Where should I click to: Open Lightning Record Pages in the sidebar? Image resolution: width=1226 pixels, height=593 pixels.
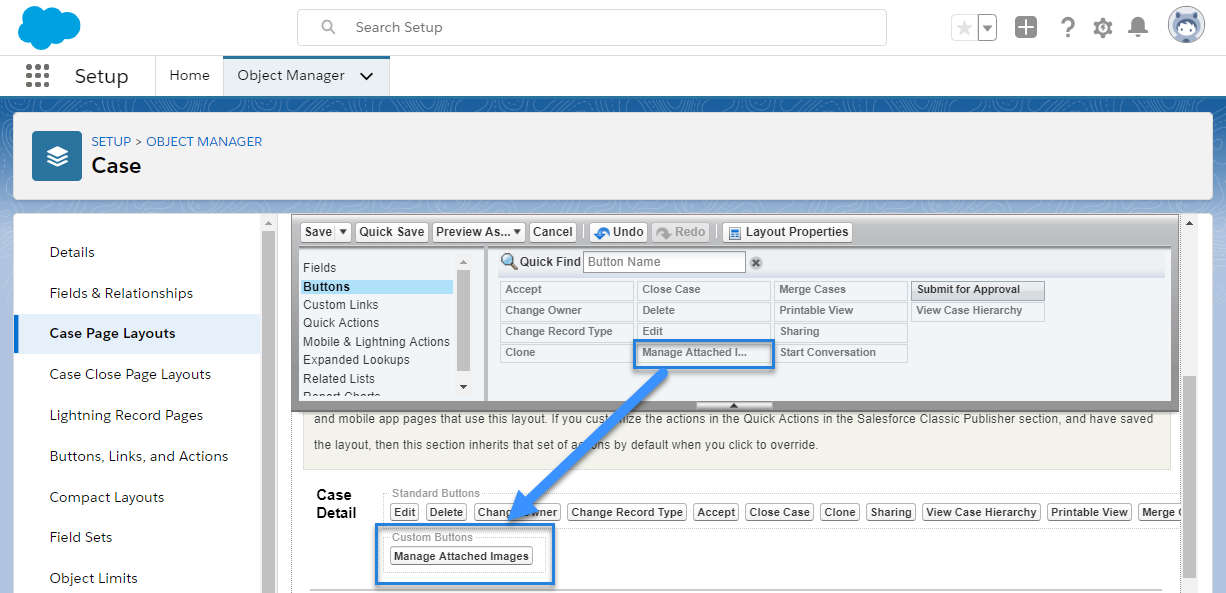[126, 415]
